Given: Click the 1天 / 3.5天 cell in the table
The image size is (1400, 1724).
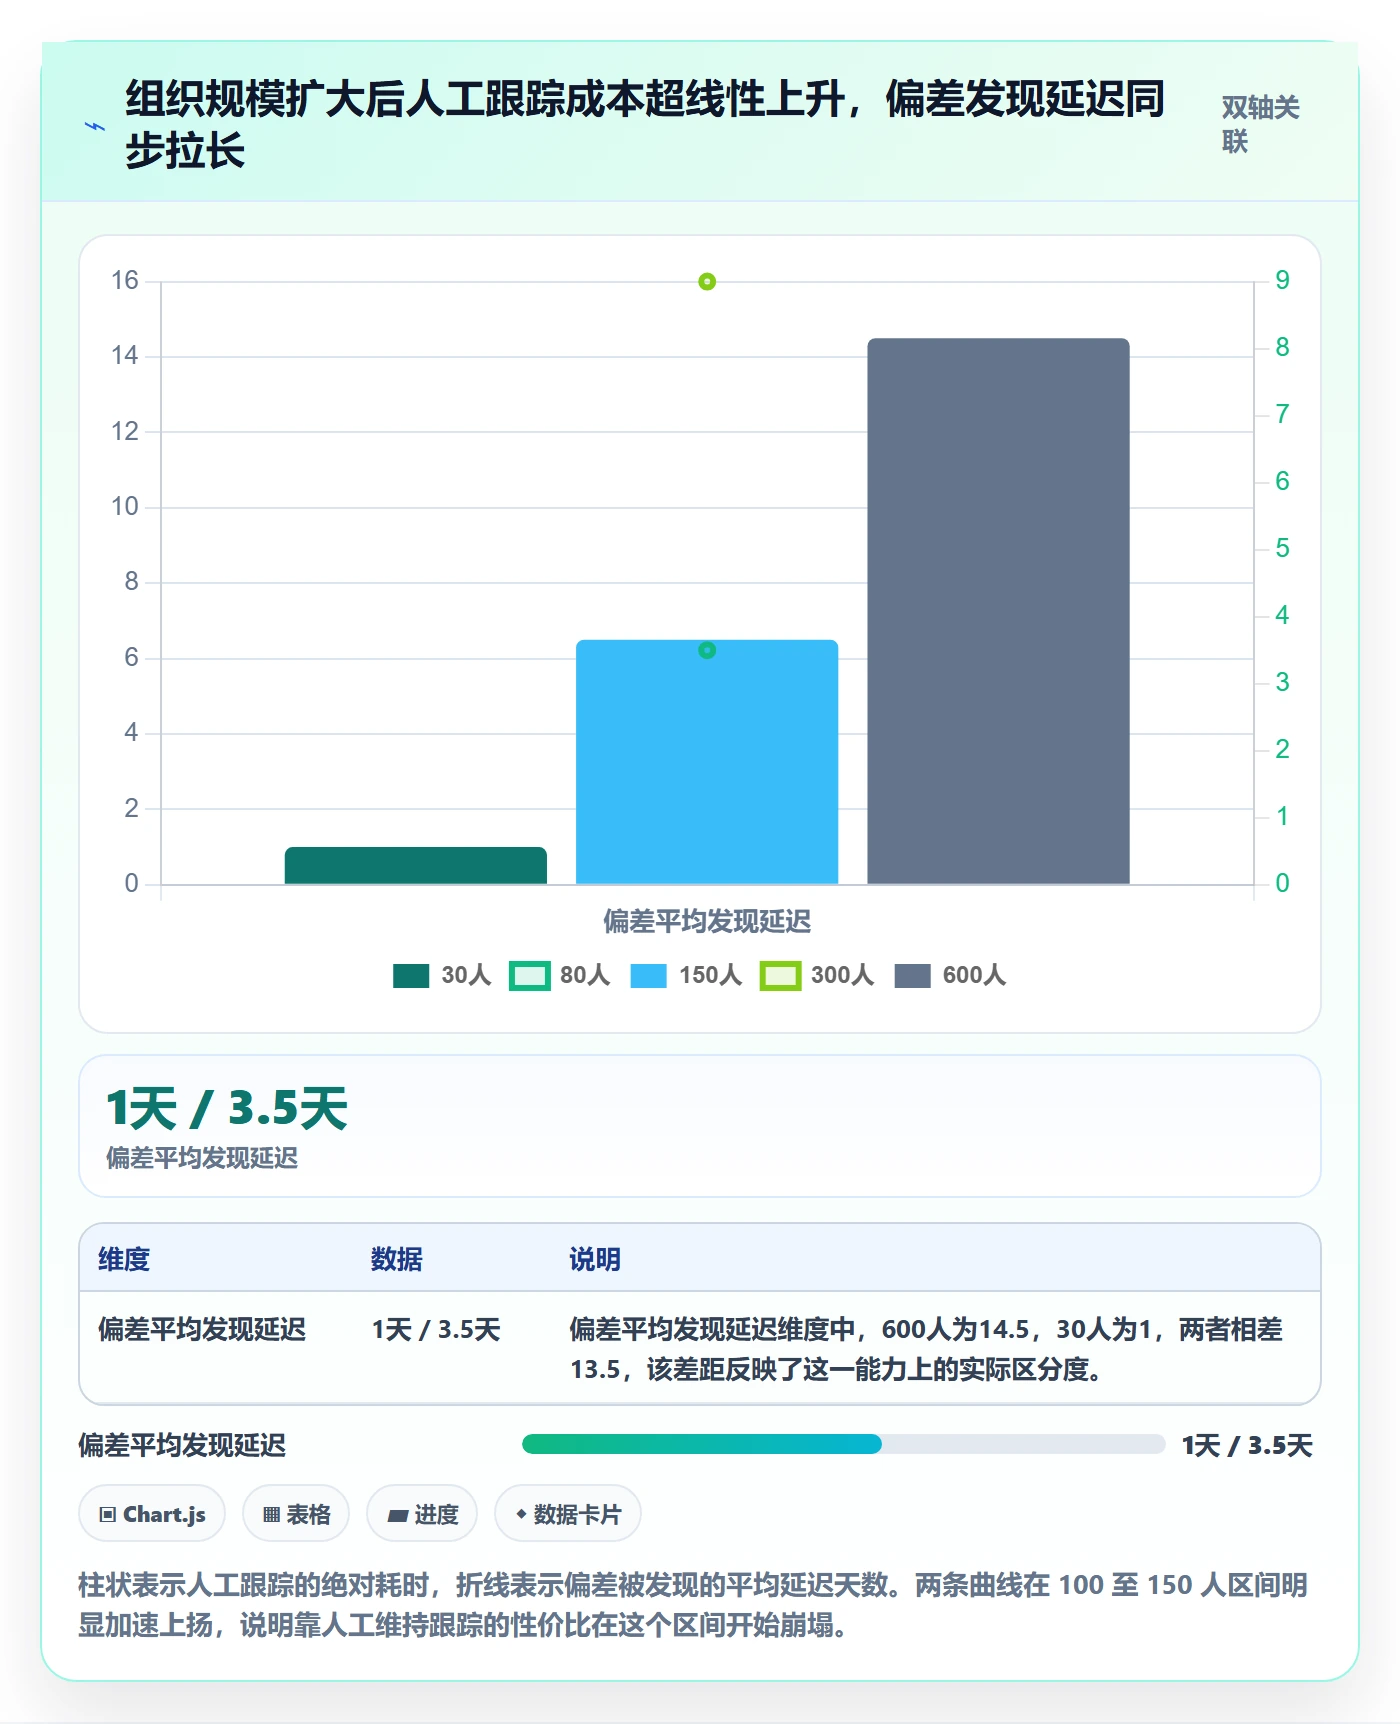Looking at the screenshot, I should (436, 1329).
